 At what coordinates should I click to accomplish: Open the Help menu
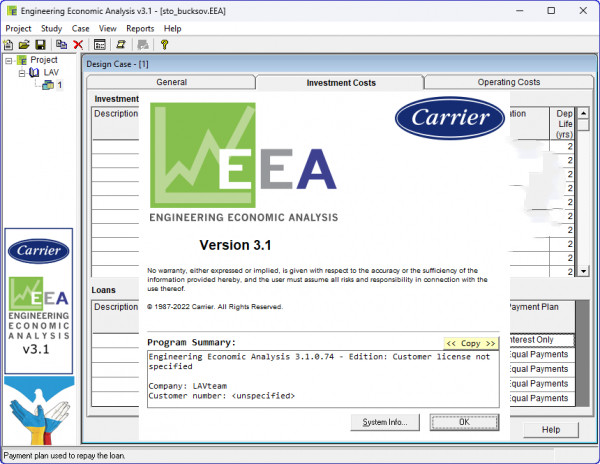pyautogui.click(x=173, y=29)
